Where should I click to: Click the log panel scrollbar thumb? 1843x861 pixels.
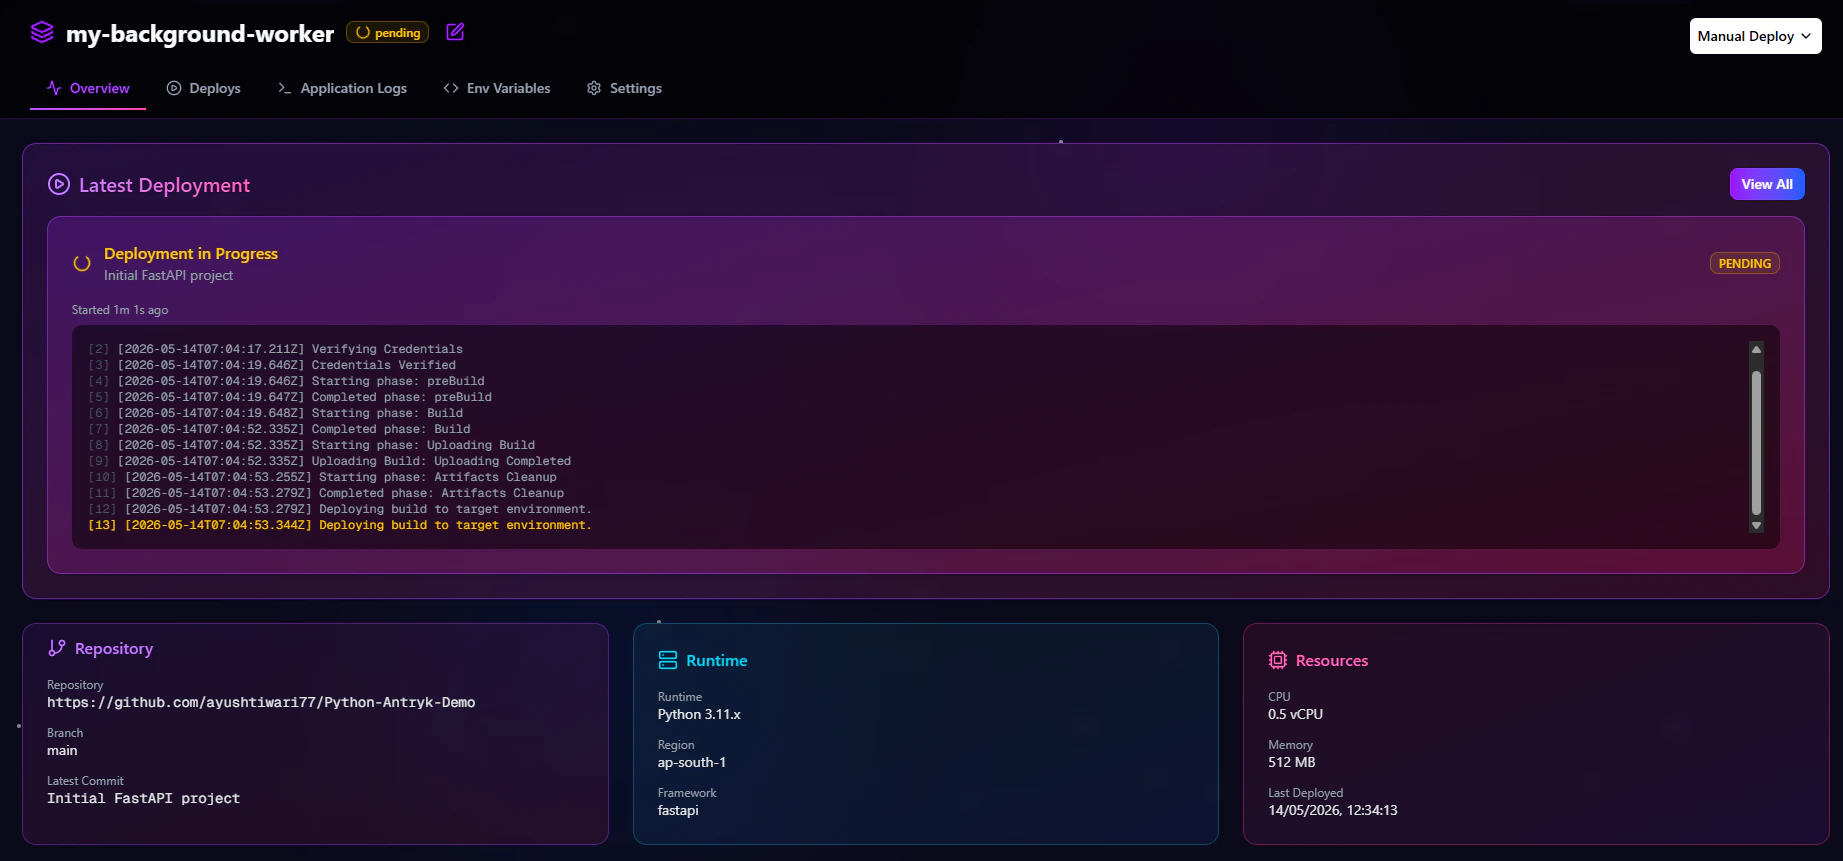(x=1756, y=442)
